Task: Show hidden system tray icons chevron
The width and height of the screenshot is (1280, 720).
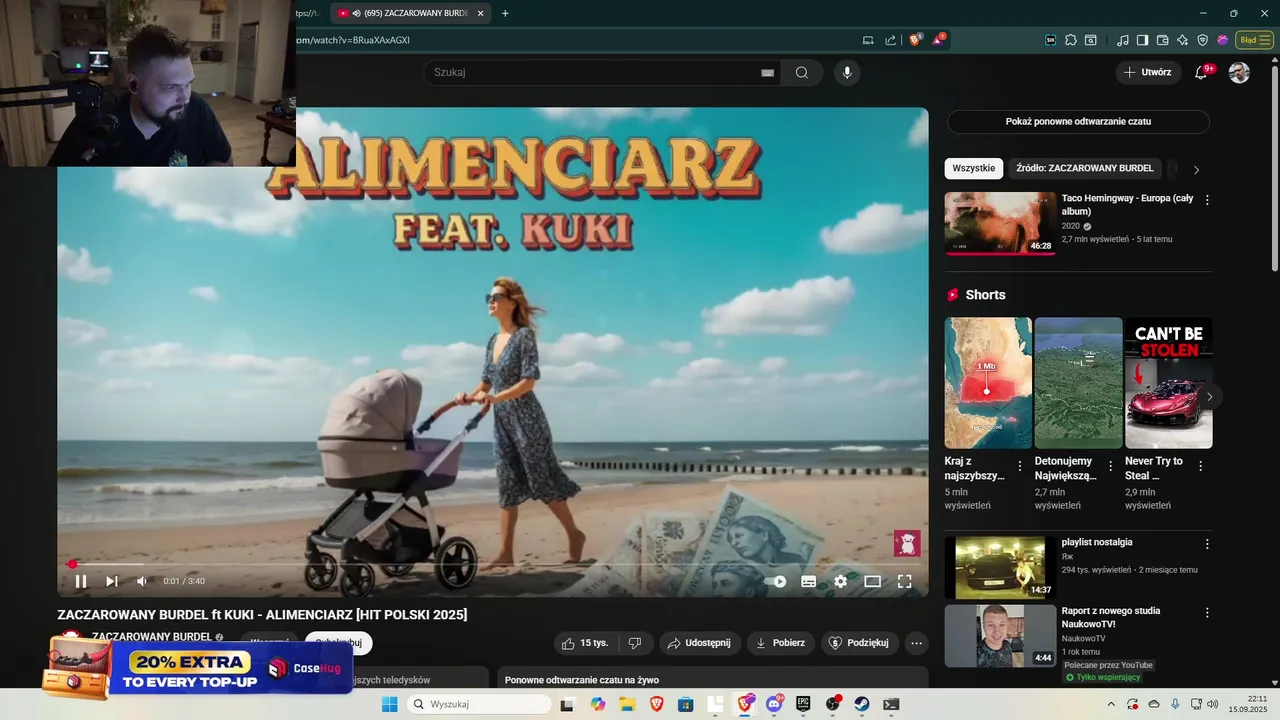Action: 1110,704
